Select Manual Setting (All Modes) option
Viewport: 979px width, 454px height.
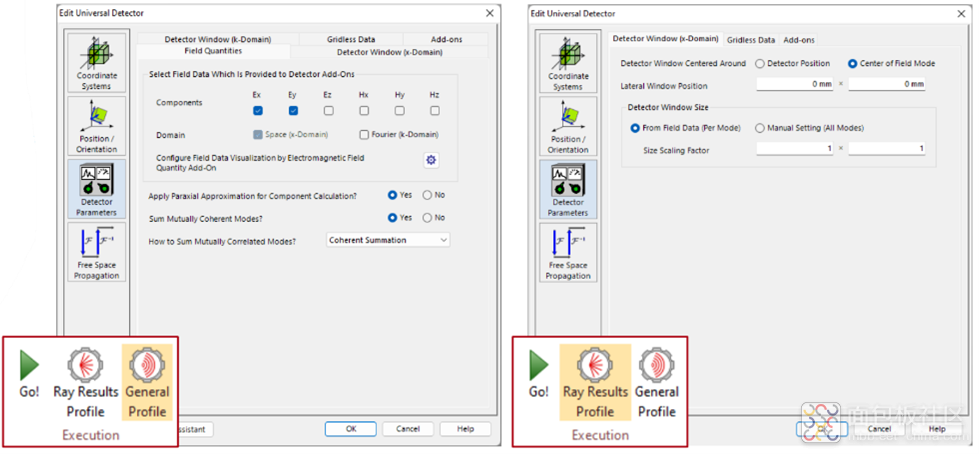coord(760,128)
